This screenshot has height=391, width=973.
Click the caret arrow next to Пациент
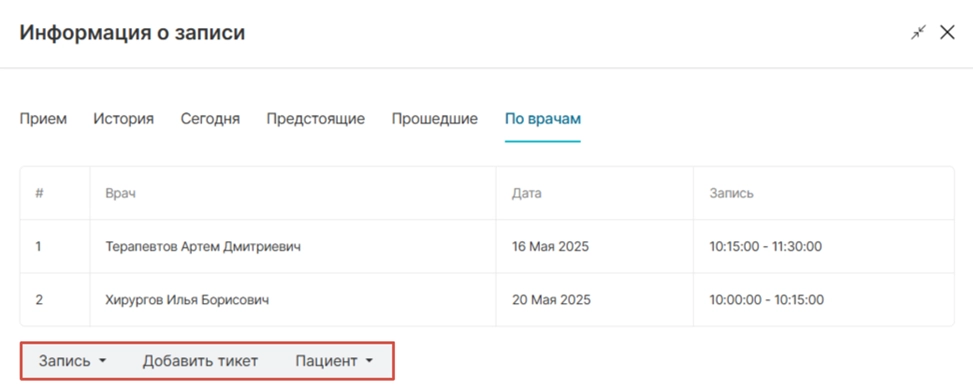[x=369, y=361]
